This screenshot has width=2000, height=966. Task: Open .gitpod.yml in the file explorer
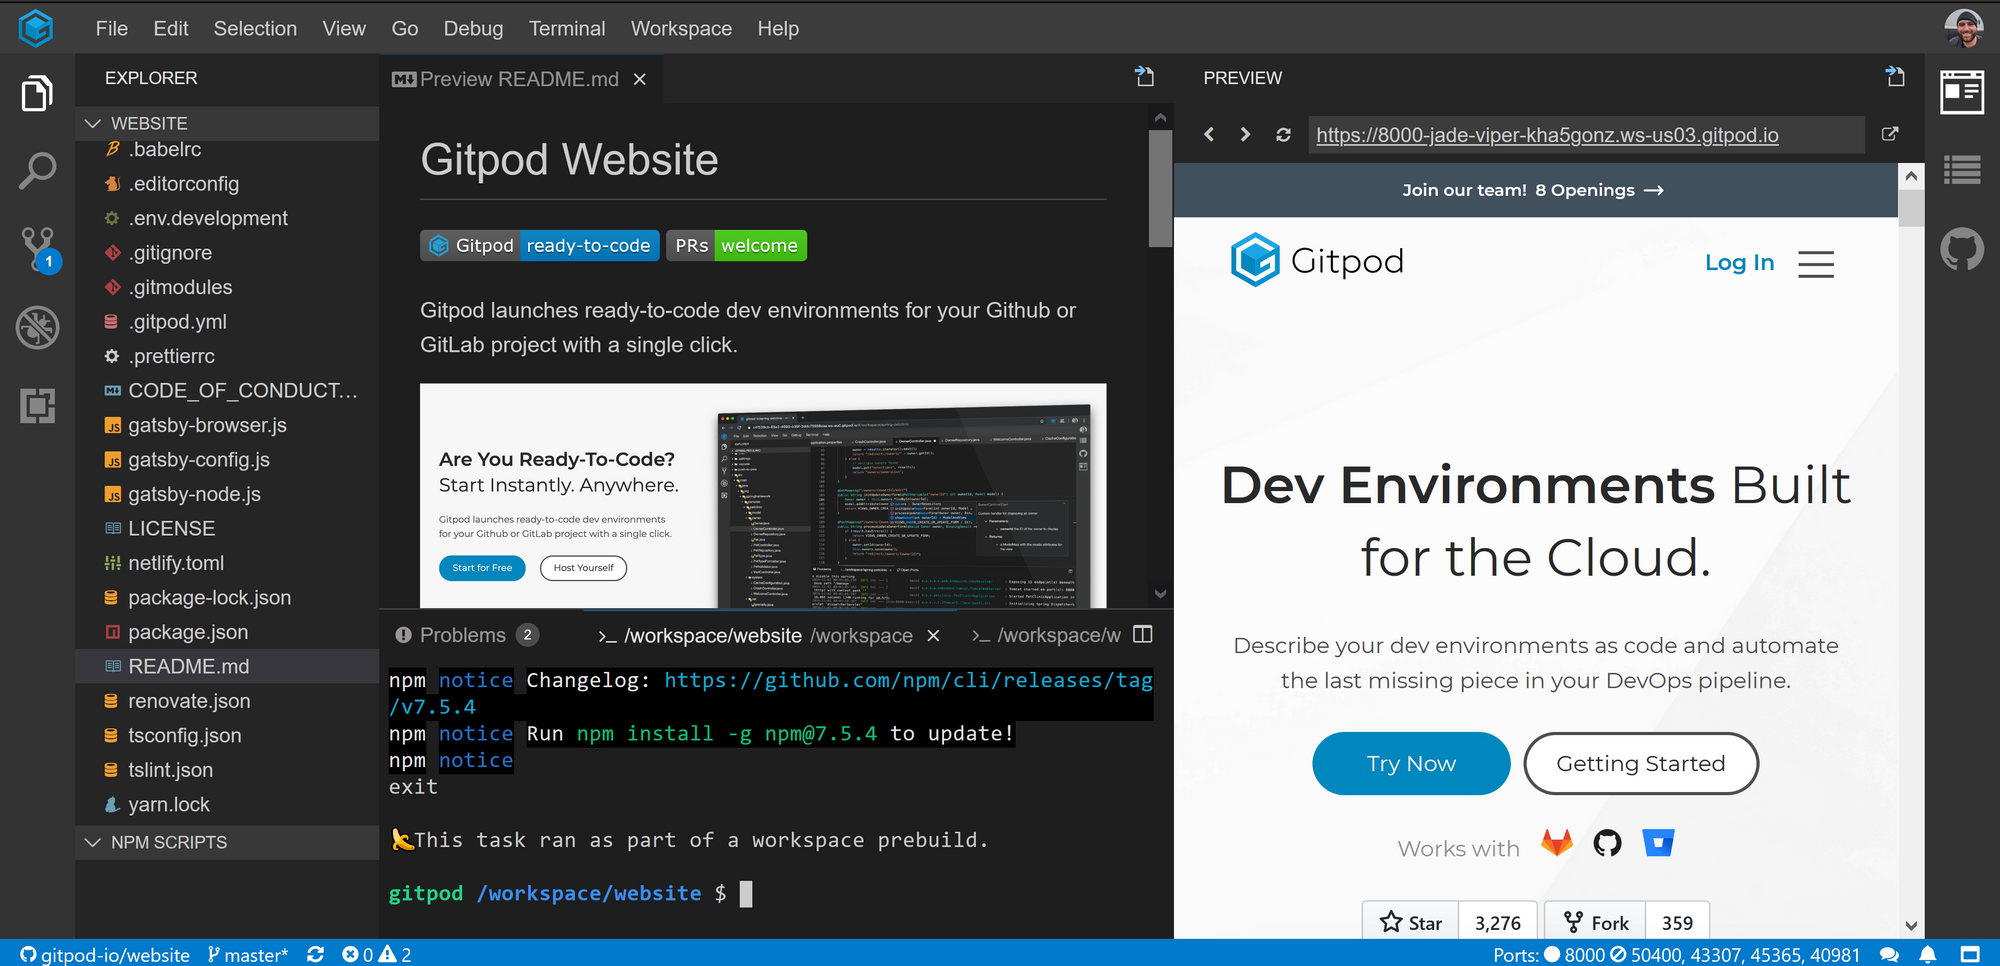(227, 322)
